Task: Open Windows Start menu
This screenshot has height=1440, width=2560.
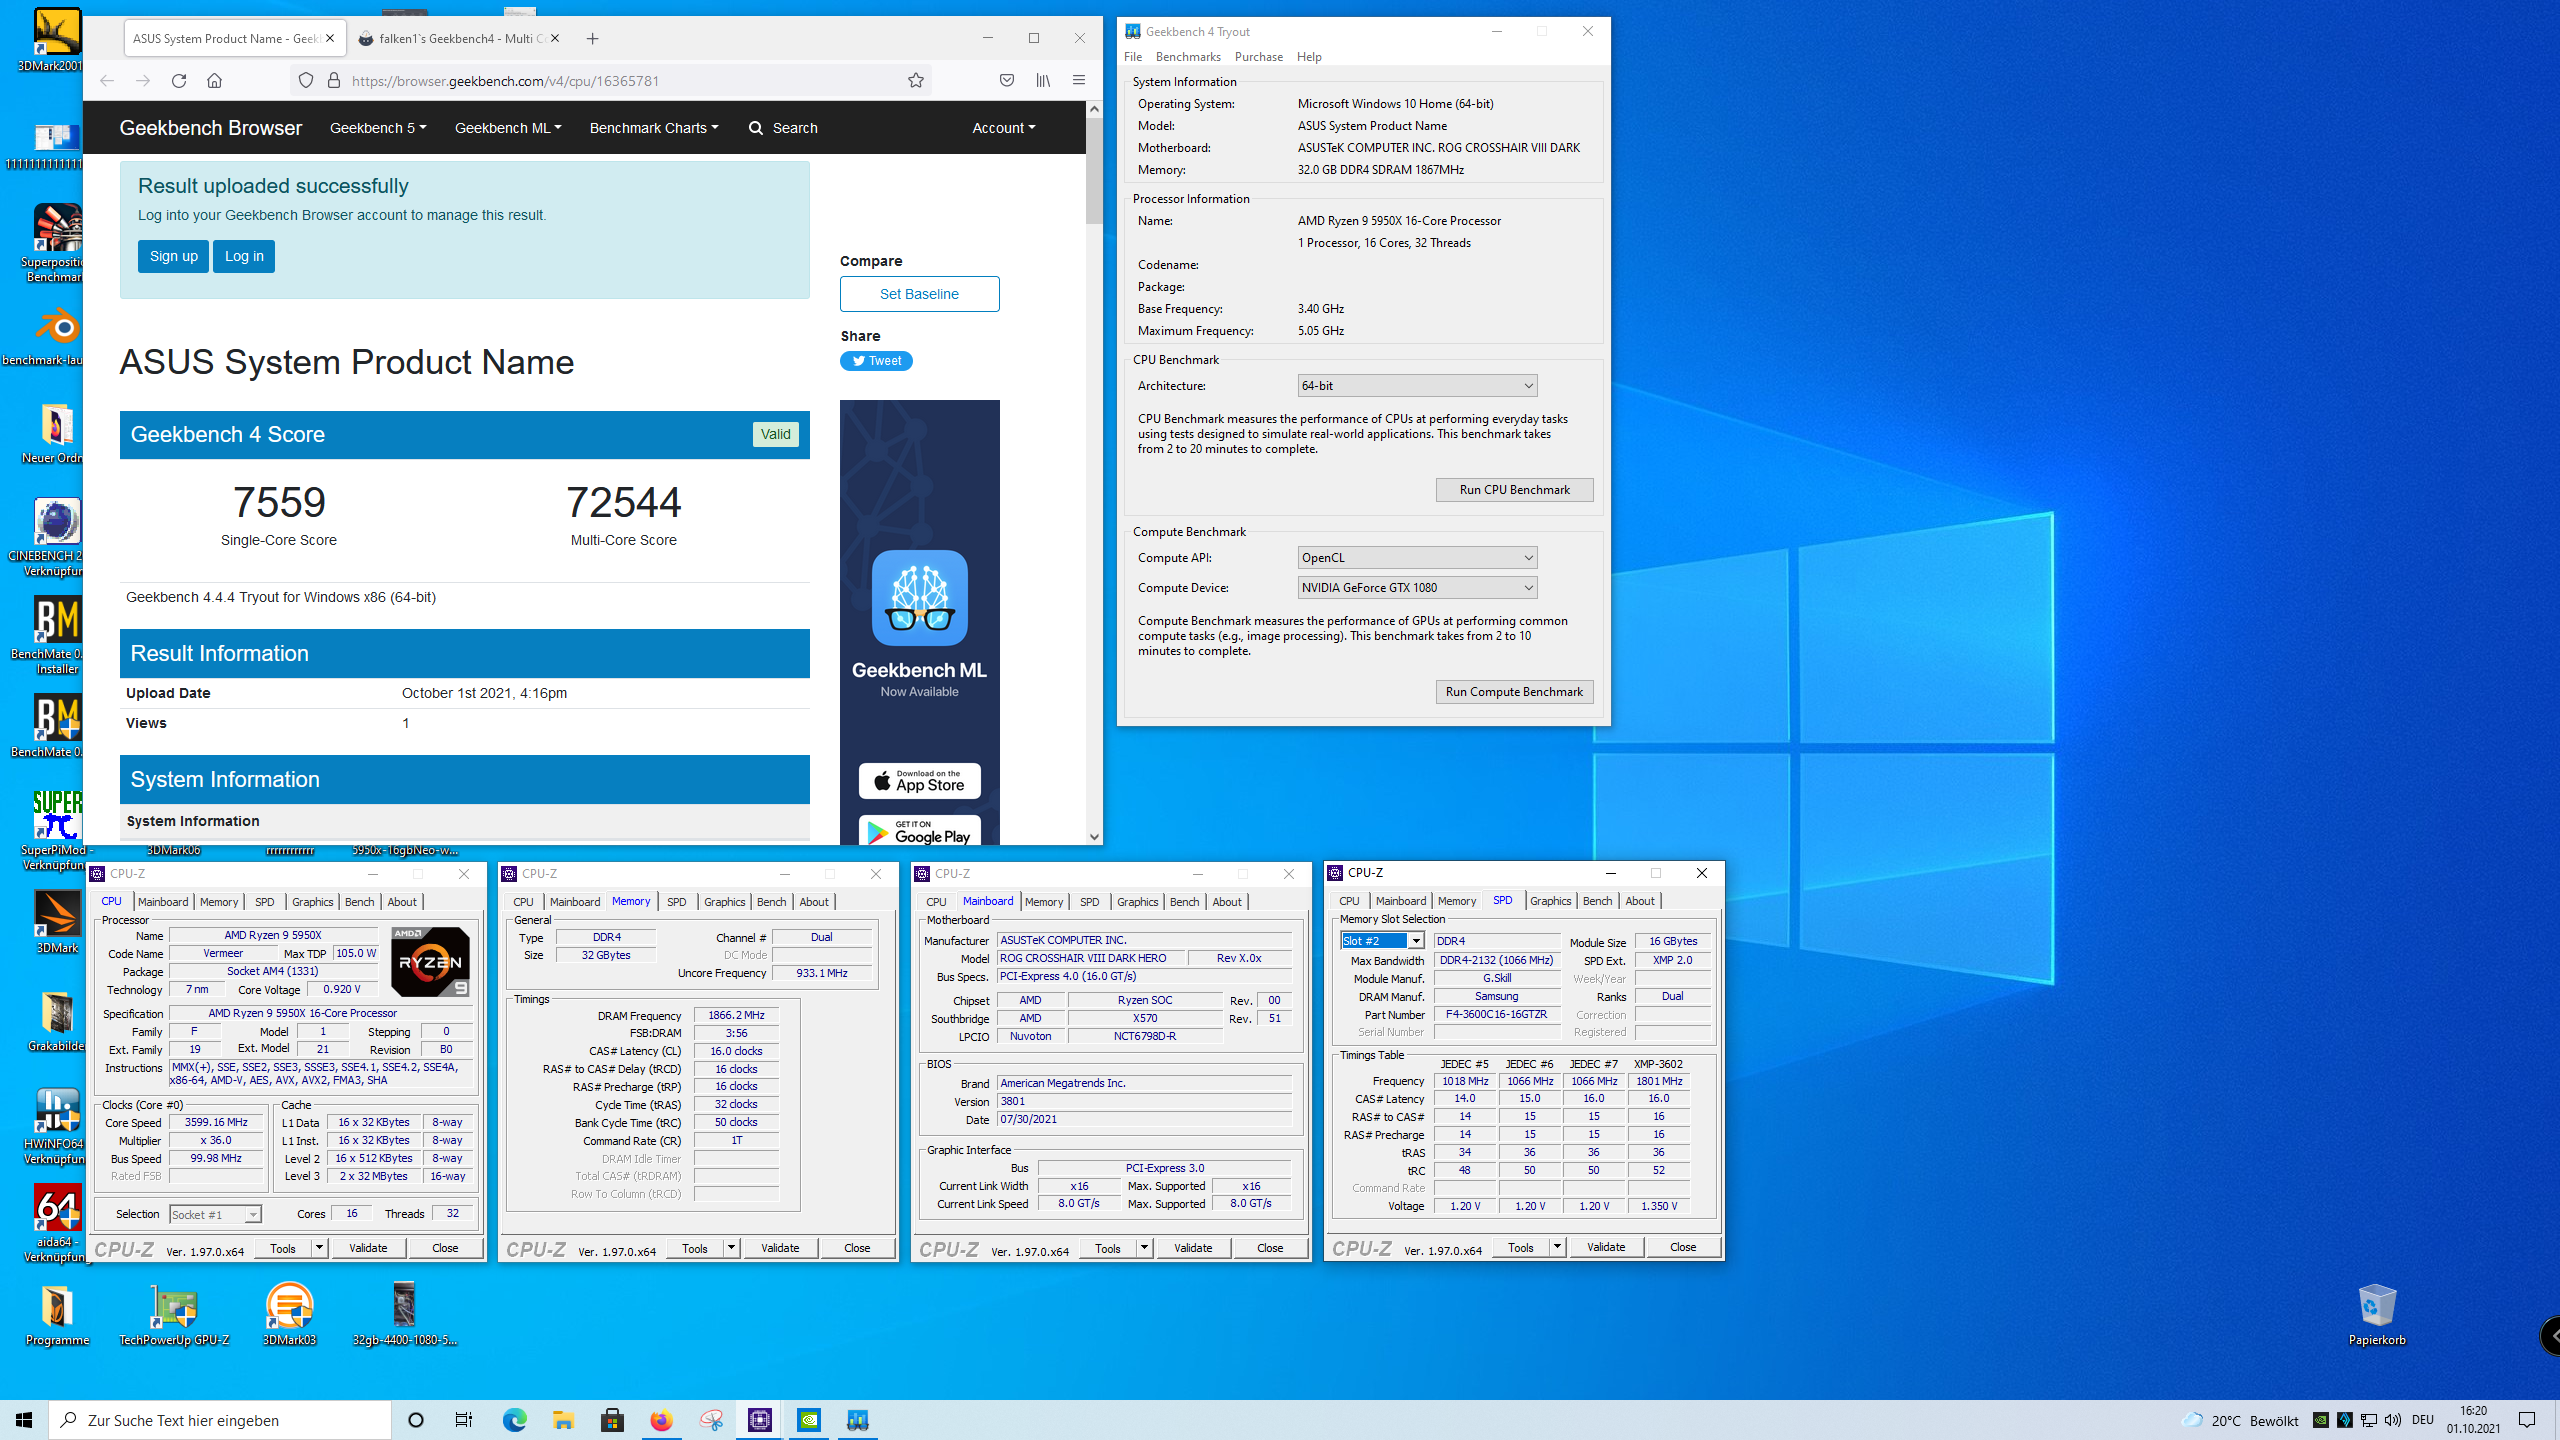Action: point(24,1420)
